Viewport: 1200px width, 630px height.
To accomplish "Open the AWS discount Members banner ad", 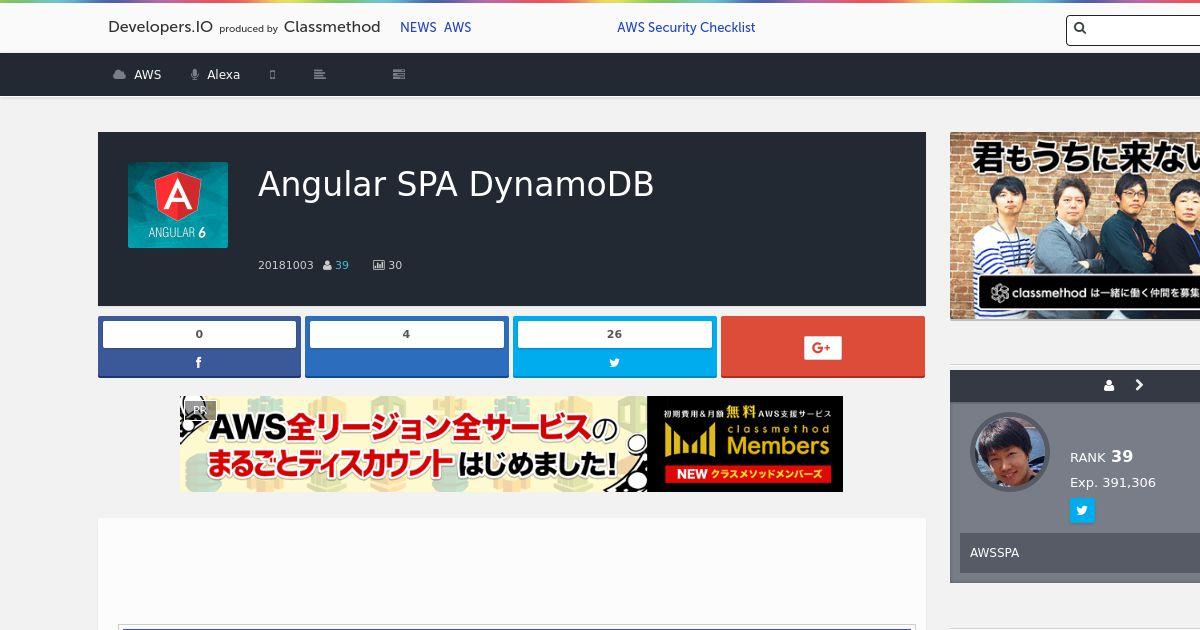I will click(x=511, y=444).
